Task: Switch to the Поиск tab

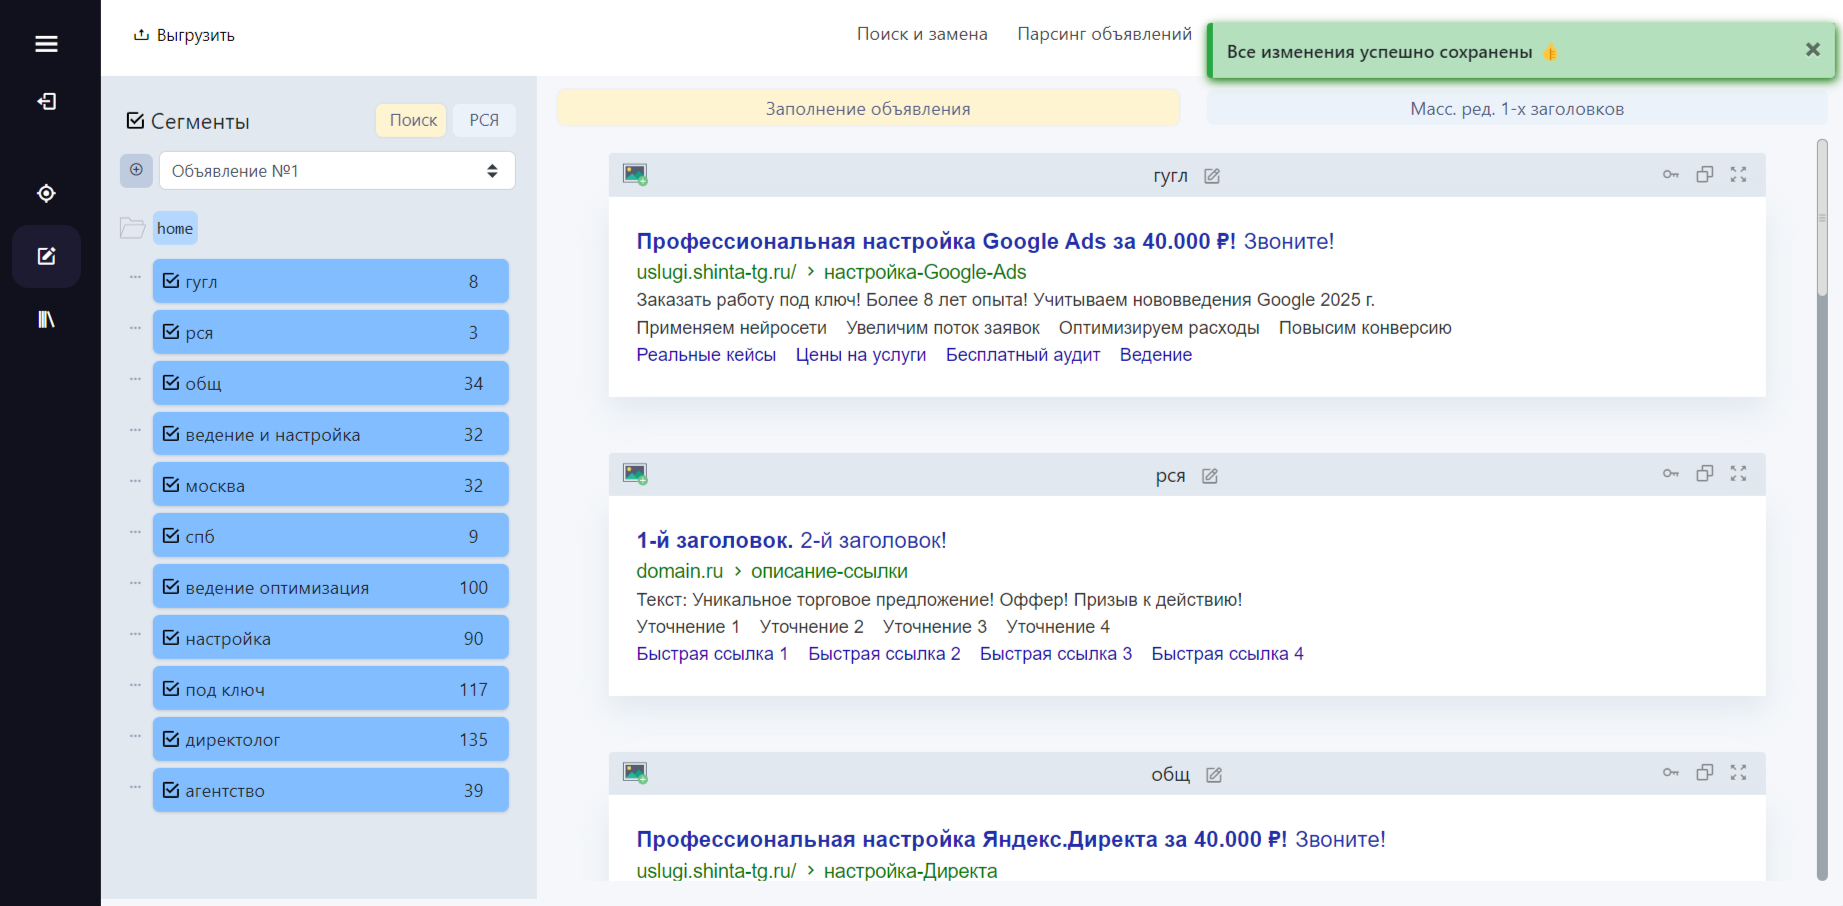Action: pyautogui.click(x=412, y=120)
